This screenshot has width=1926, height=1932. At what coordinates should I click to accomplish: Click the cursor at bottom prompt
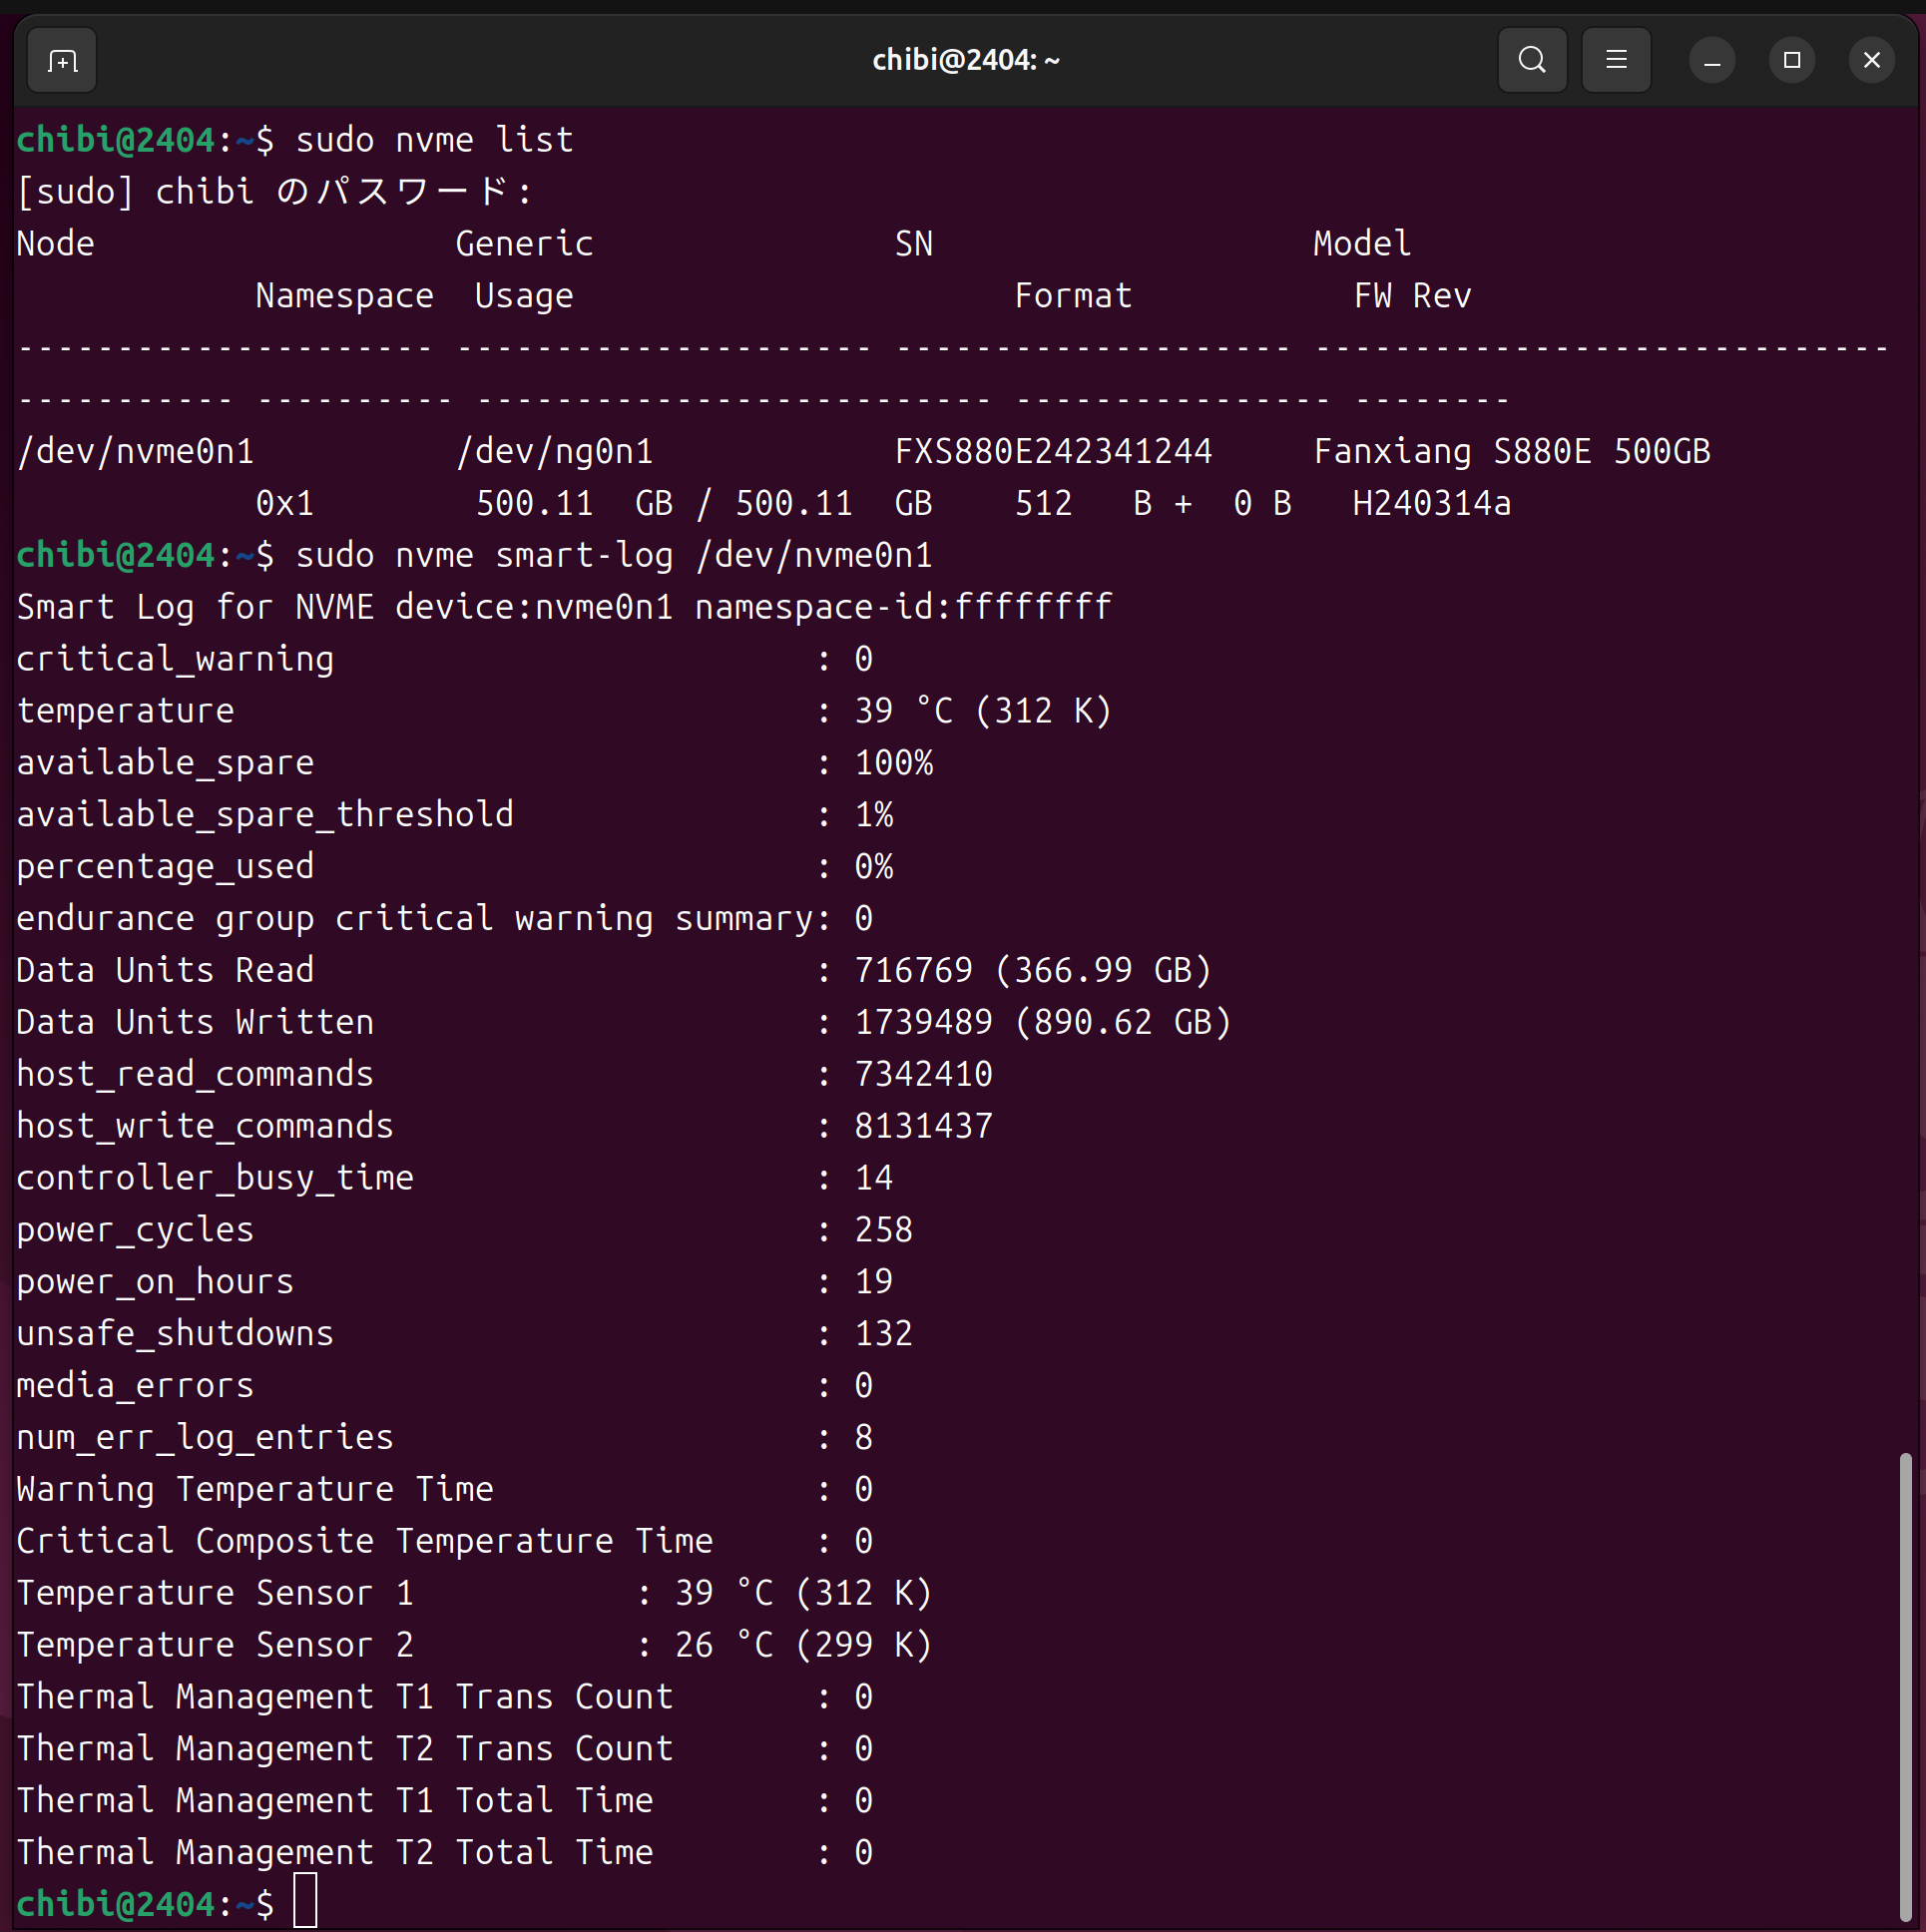[x=305, y=1902]
